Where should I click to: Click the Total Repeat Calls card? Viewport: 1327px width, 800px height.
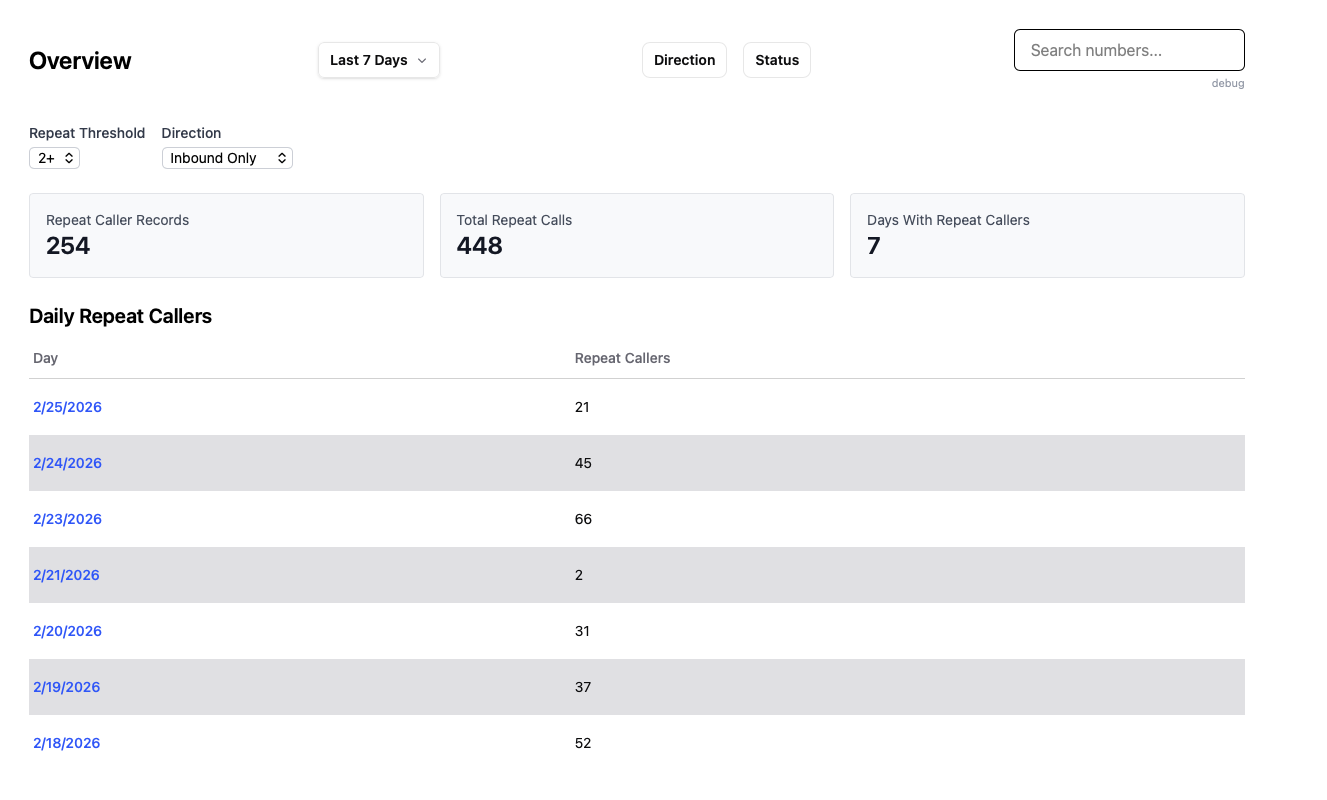[636, 235]
